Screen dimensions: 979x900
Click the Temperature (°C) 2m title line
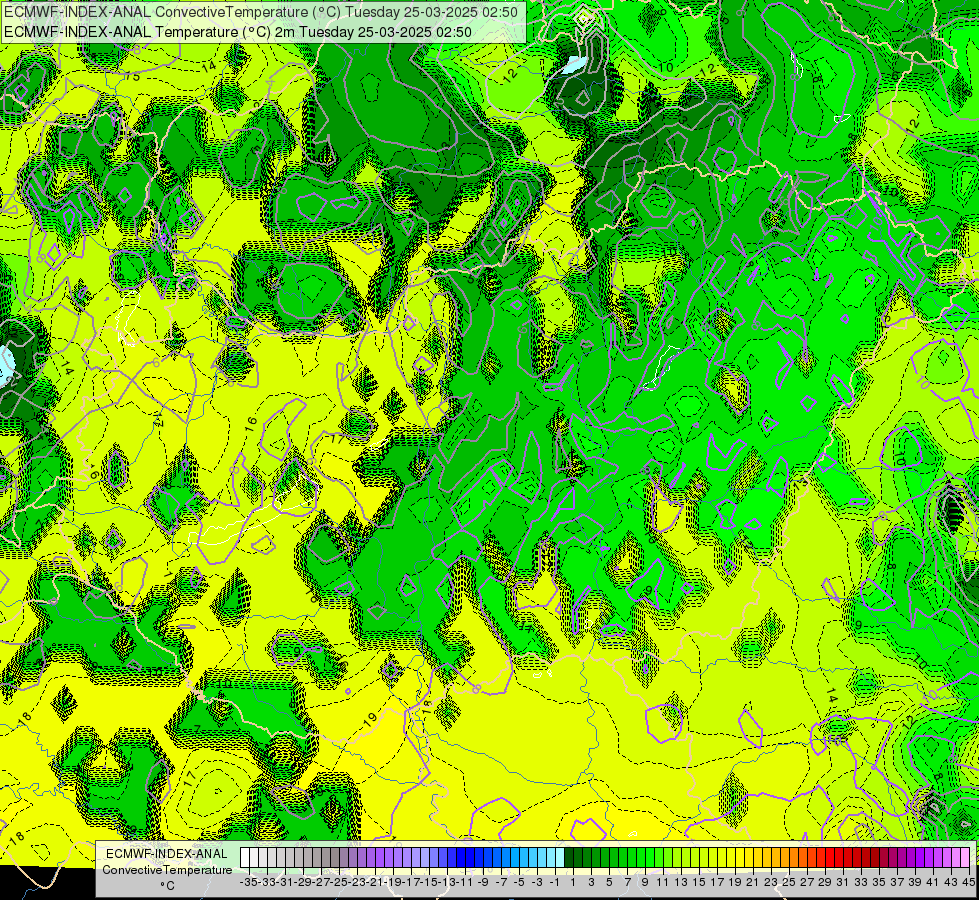pos(237,32)
